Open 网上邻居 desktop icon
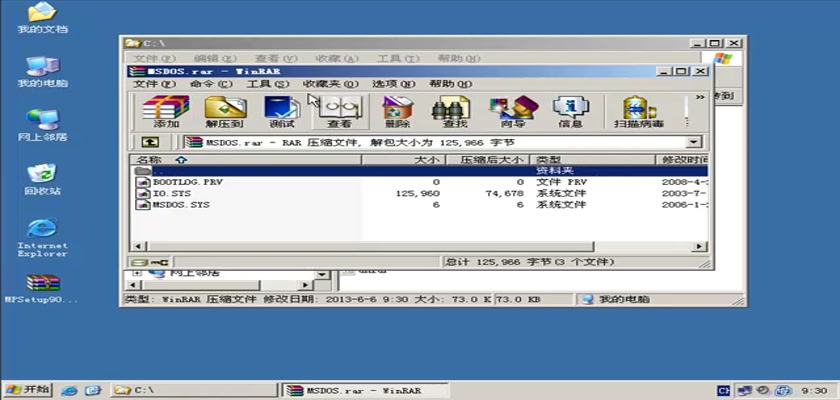The height and width of the screenshot is (400, 840). (42, 126)
